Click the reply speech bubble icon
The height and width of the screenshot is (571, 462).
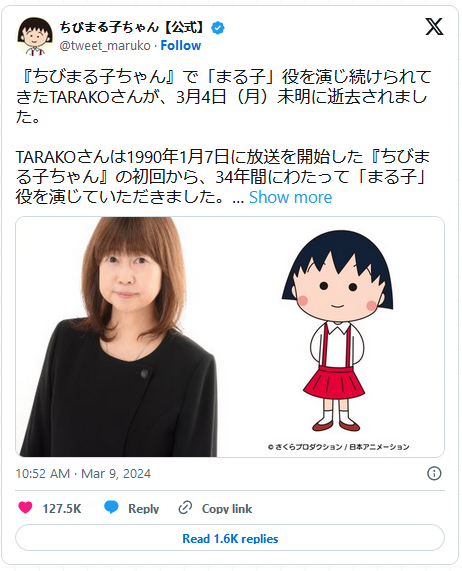(x=111, y=507)
